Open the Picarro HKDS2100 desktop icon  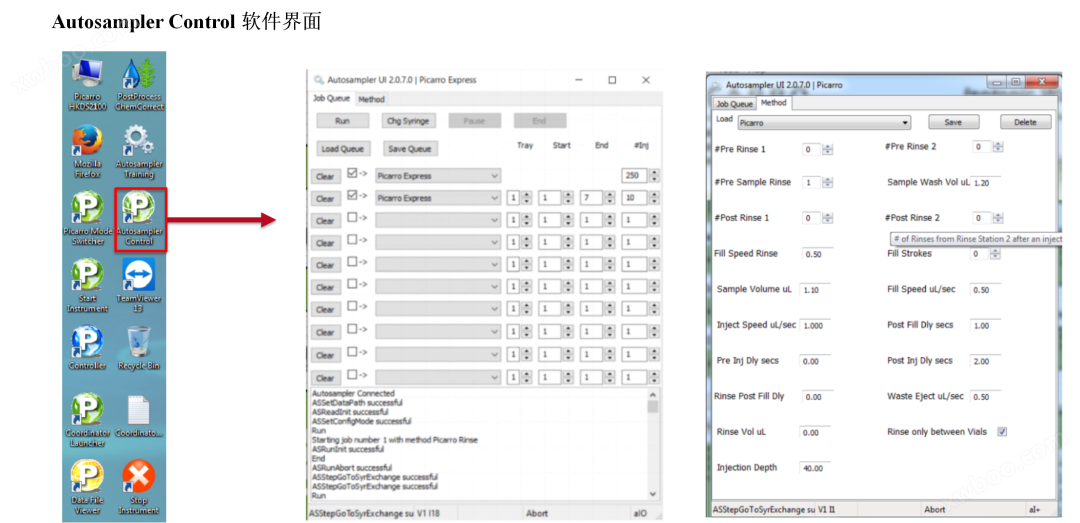click(87, 84)
